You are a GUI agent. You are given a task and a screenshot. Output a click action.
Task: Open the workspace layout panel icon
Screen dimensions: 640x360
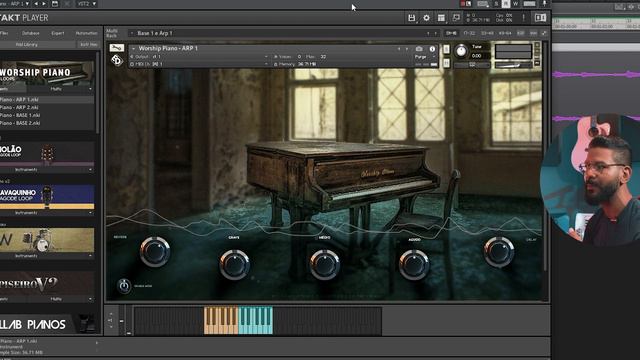[441, 18]
